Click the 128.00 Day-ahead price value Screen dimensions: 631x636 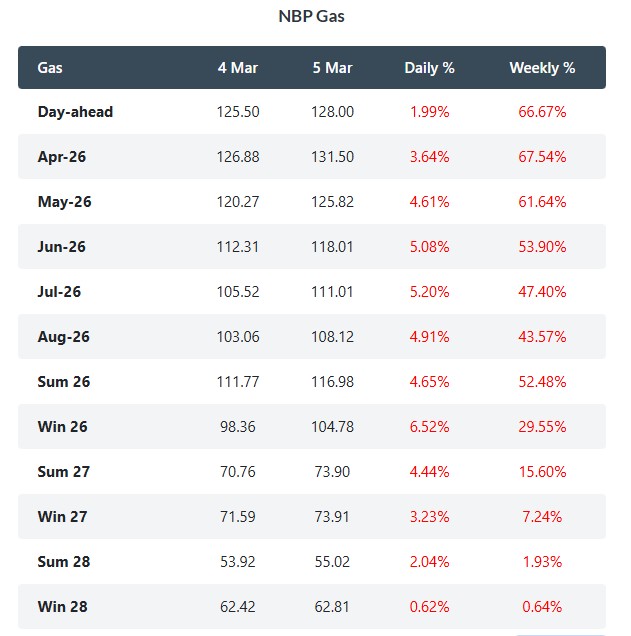333,112
